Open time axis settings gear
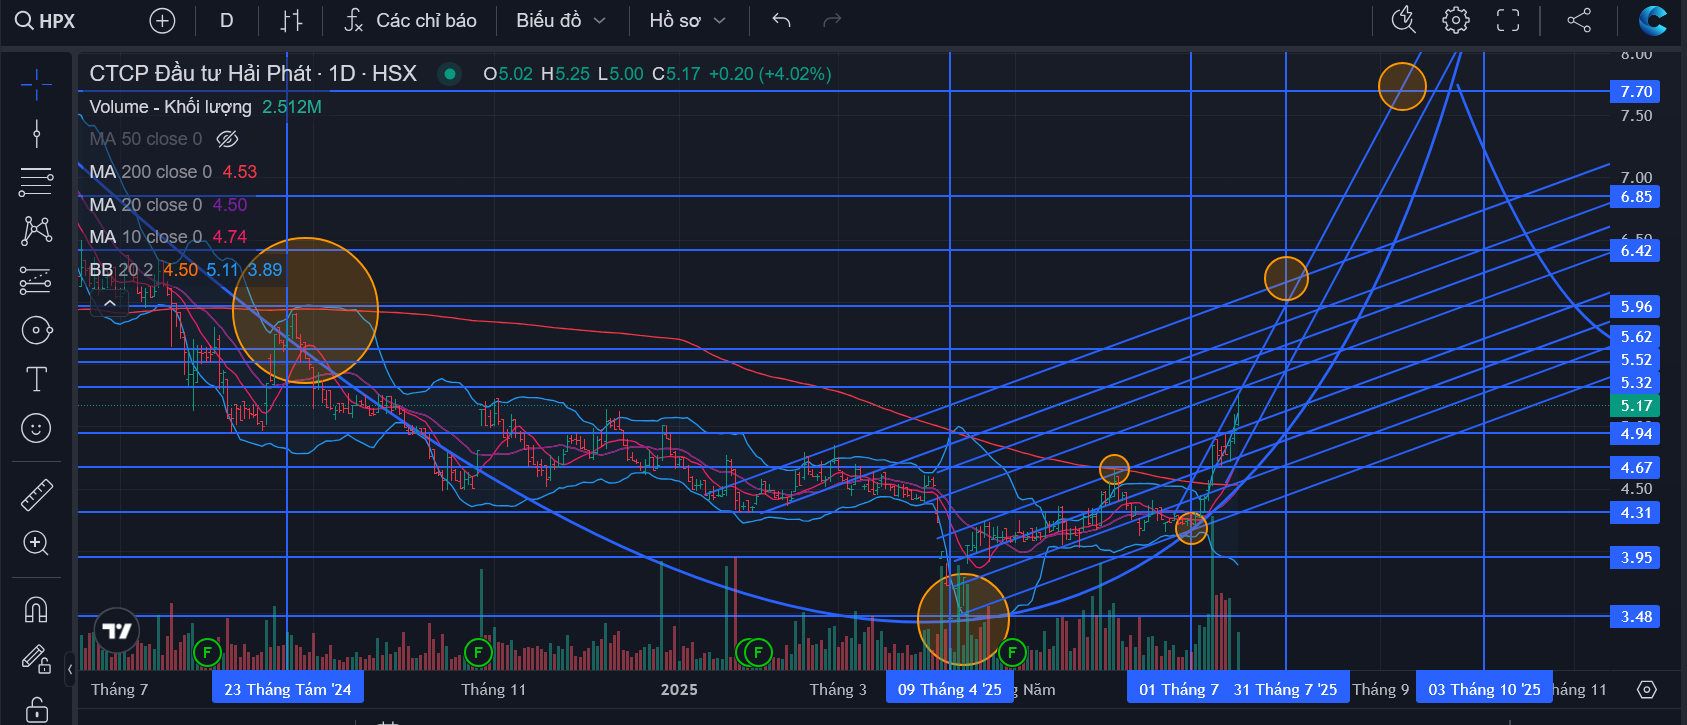1687x725 pixels. click(x=1647, y=689)
